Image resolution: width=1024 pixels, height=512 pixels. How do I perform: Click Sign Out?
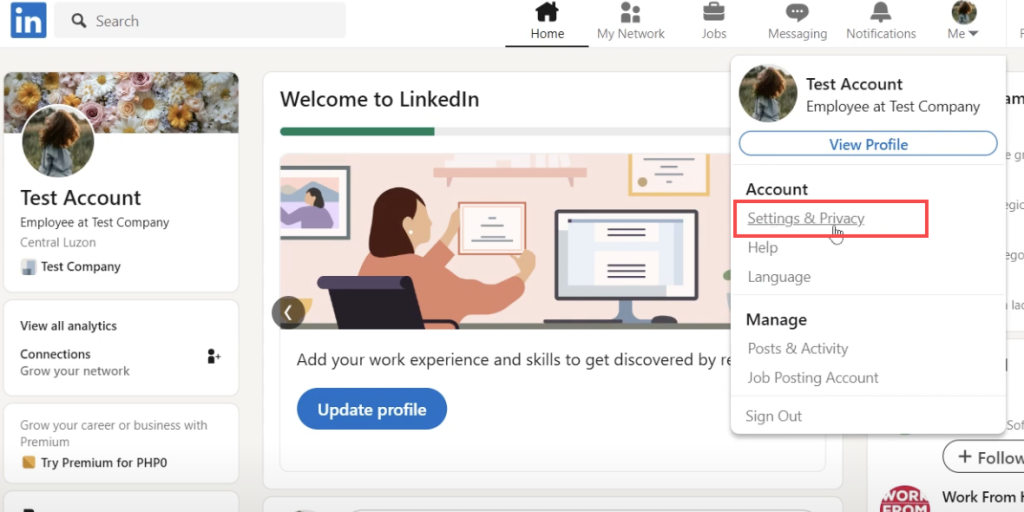[774, 416]
